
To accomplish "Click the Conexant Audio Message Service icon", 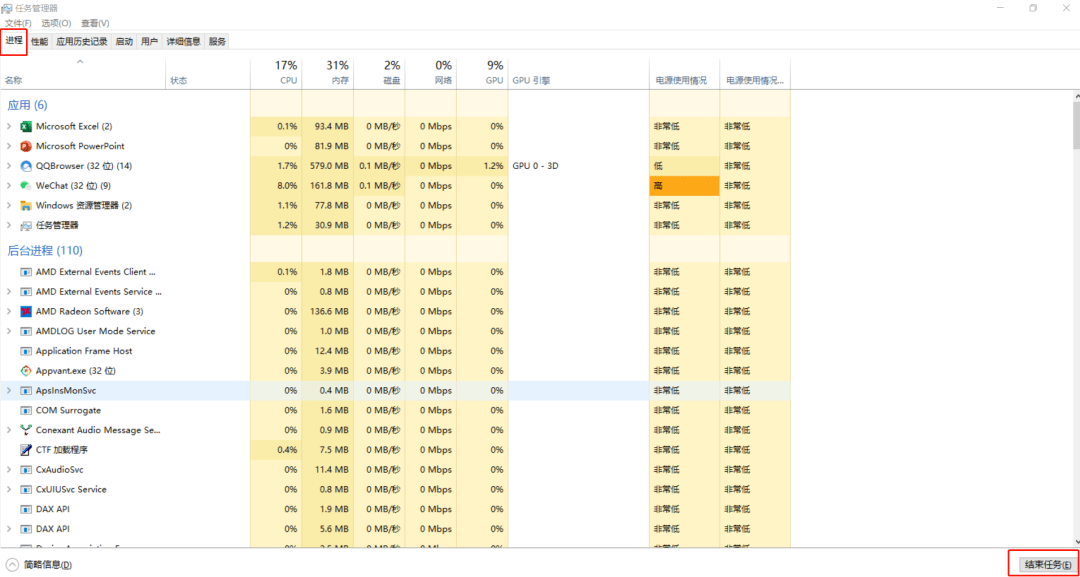I will 26,430.
